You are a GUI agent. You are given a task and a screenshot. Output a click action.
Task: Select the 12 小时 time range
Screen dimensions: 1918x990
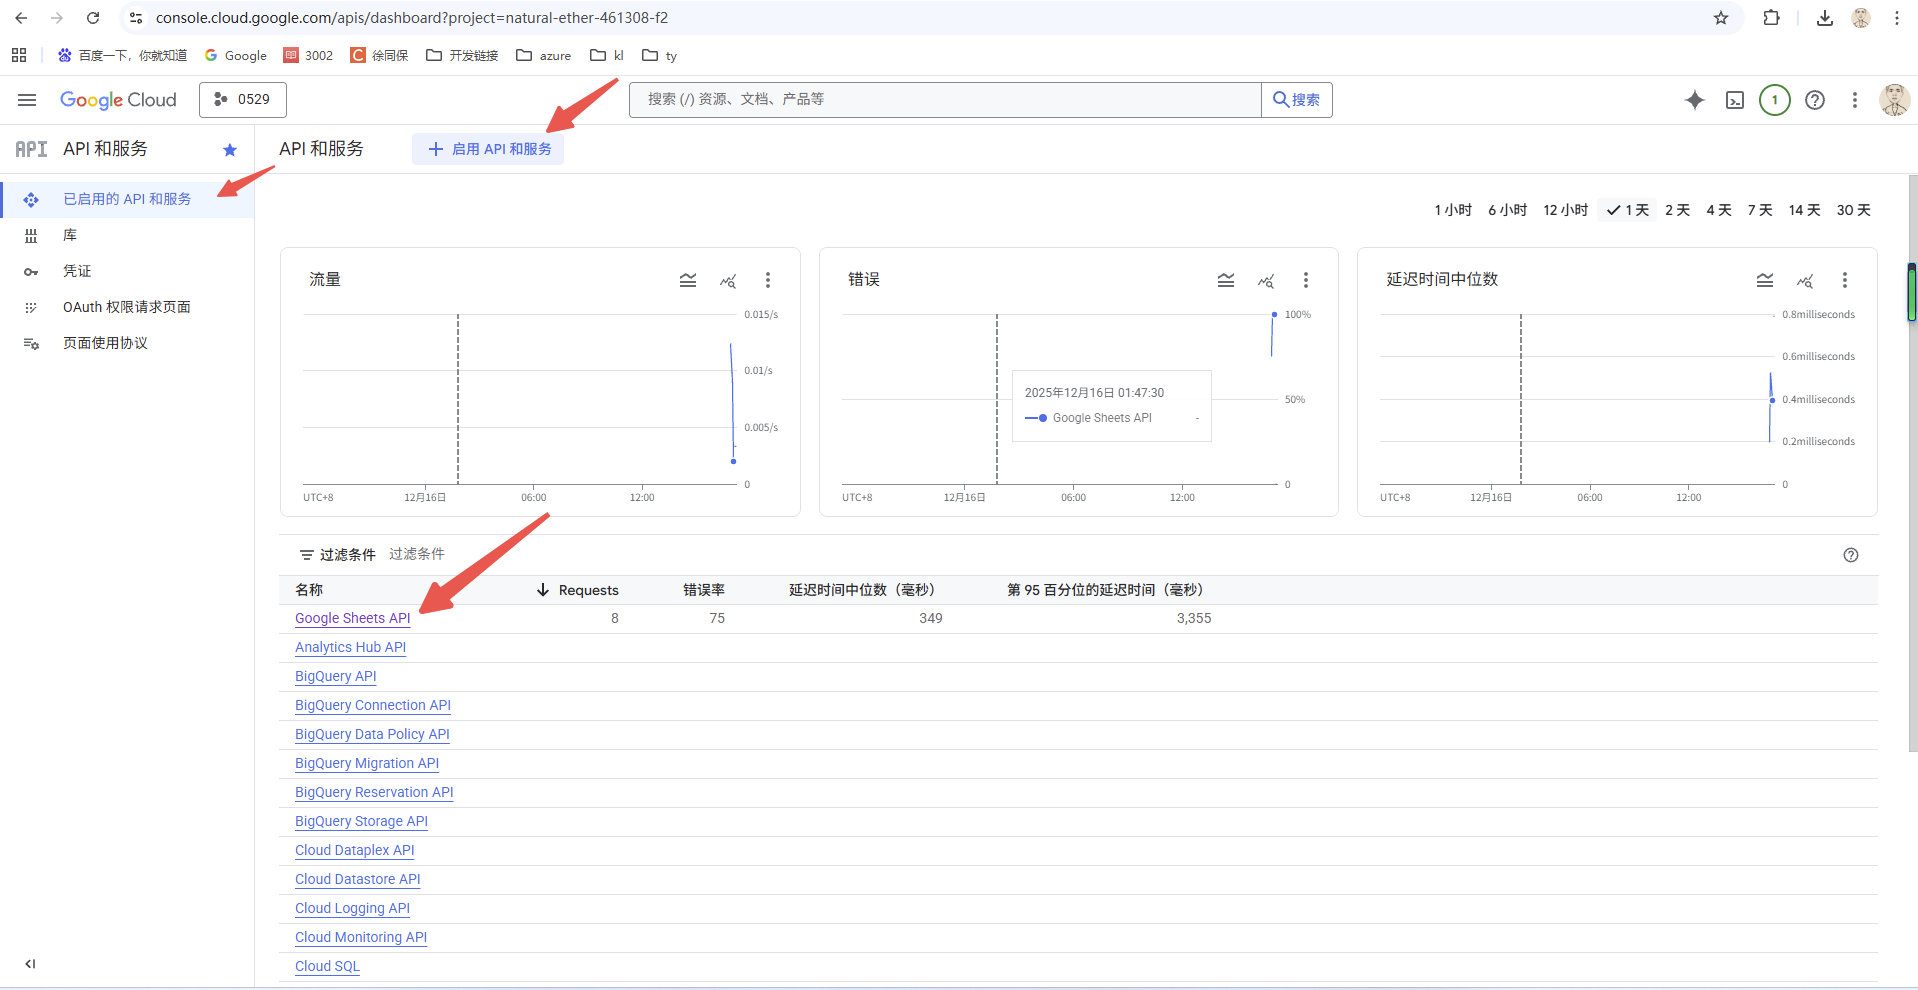(1565, 210)
